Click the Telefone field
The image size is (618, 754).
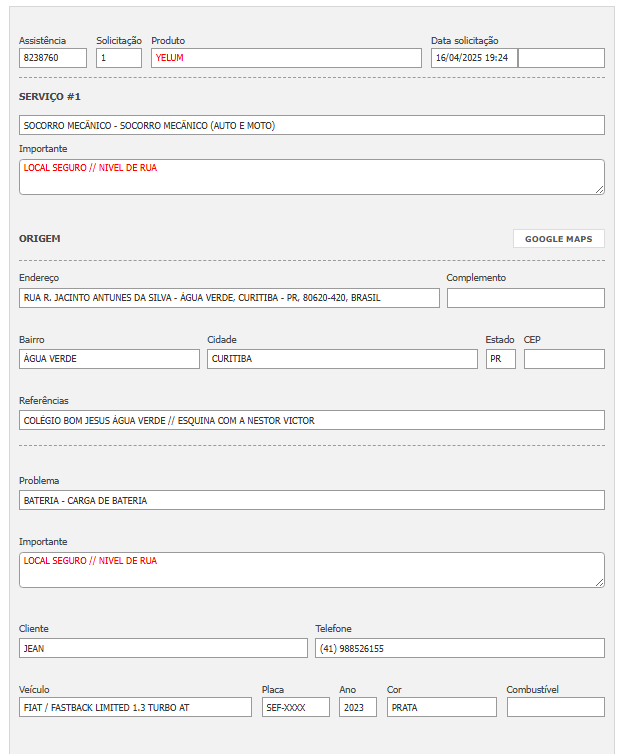pyautogui.click(x=459, y=648)
